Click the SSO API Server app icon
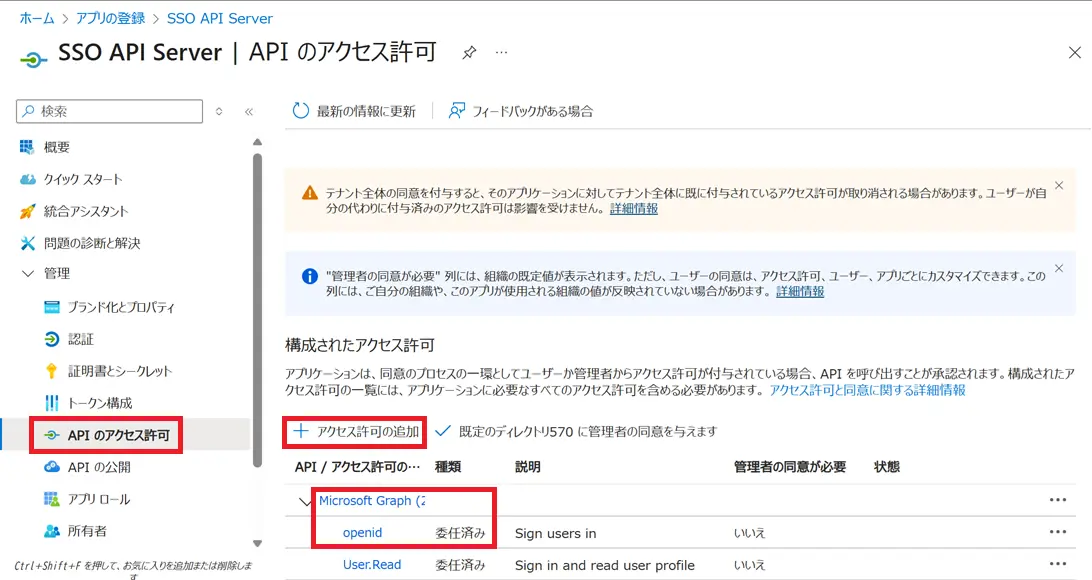 pyautogui.click(x=33, y=60)
